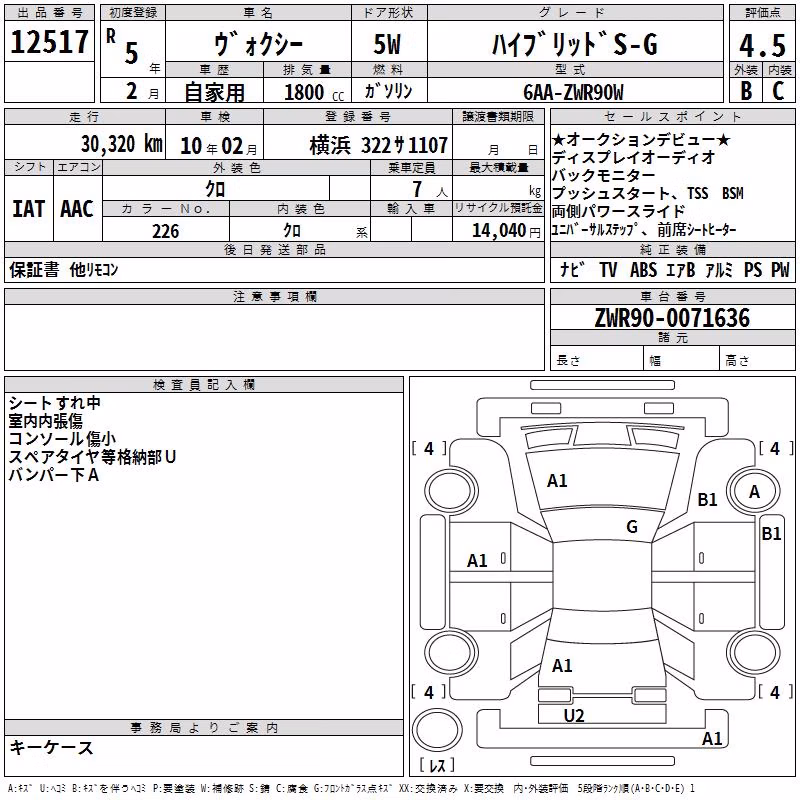Click lot number 12517
Screen dimensions: 800x800
tap(49, 42)
